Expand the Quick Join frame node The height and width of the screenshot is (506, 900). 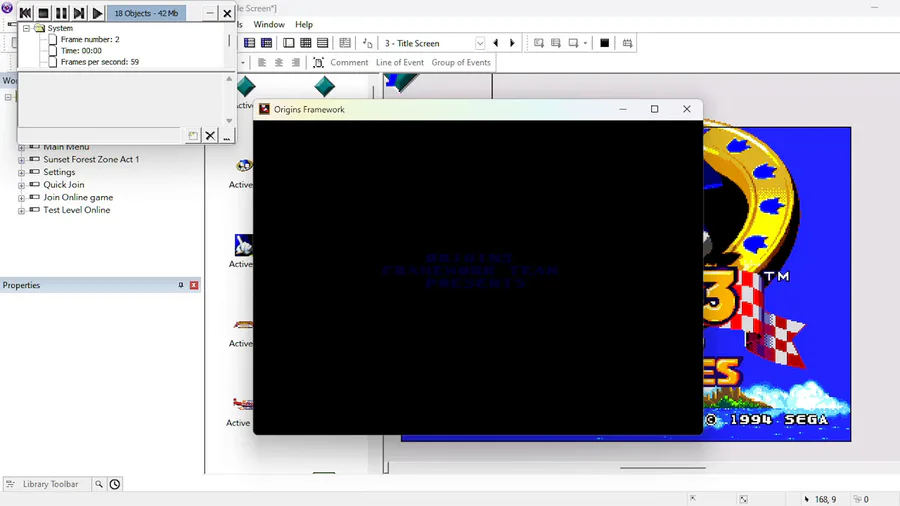21,185
